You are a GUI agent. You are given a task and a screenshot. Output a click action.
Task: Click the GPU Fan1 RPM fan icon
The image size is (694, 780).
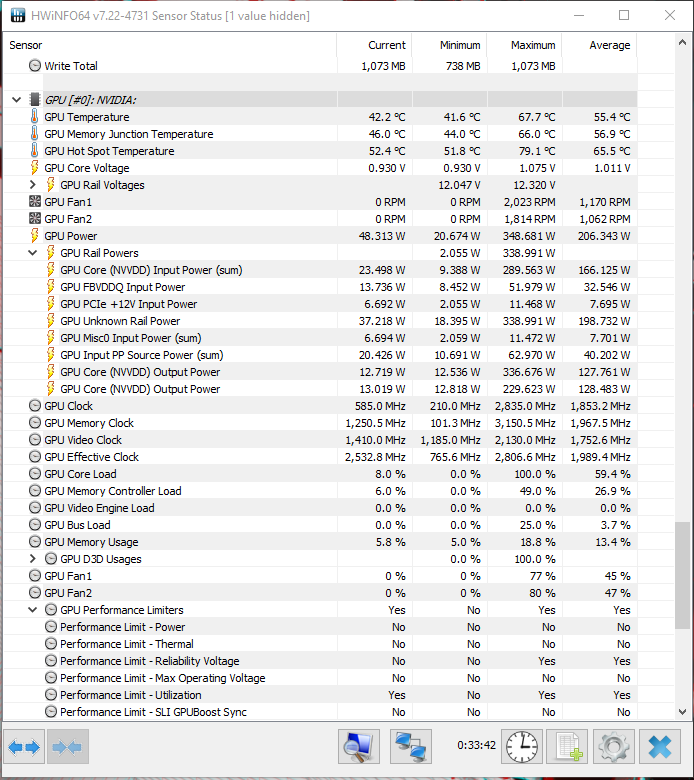35,201
